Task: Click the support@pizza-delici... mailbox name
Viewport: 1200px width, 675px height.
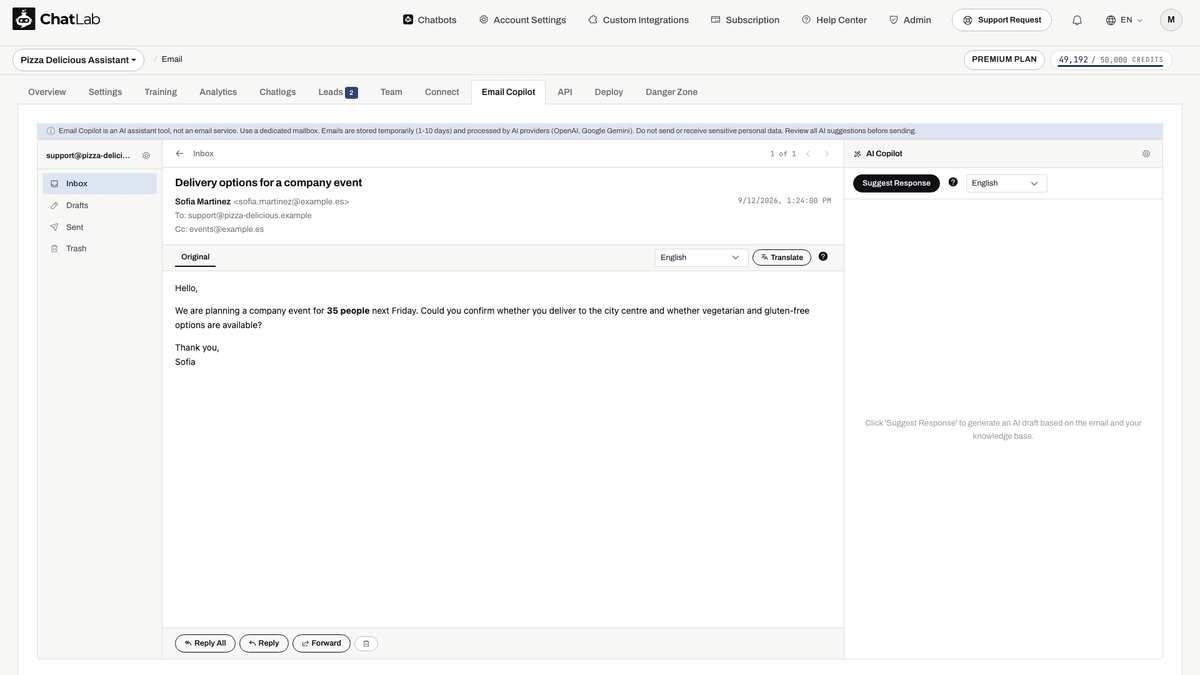Action: coord(88,155)
